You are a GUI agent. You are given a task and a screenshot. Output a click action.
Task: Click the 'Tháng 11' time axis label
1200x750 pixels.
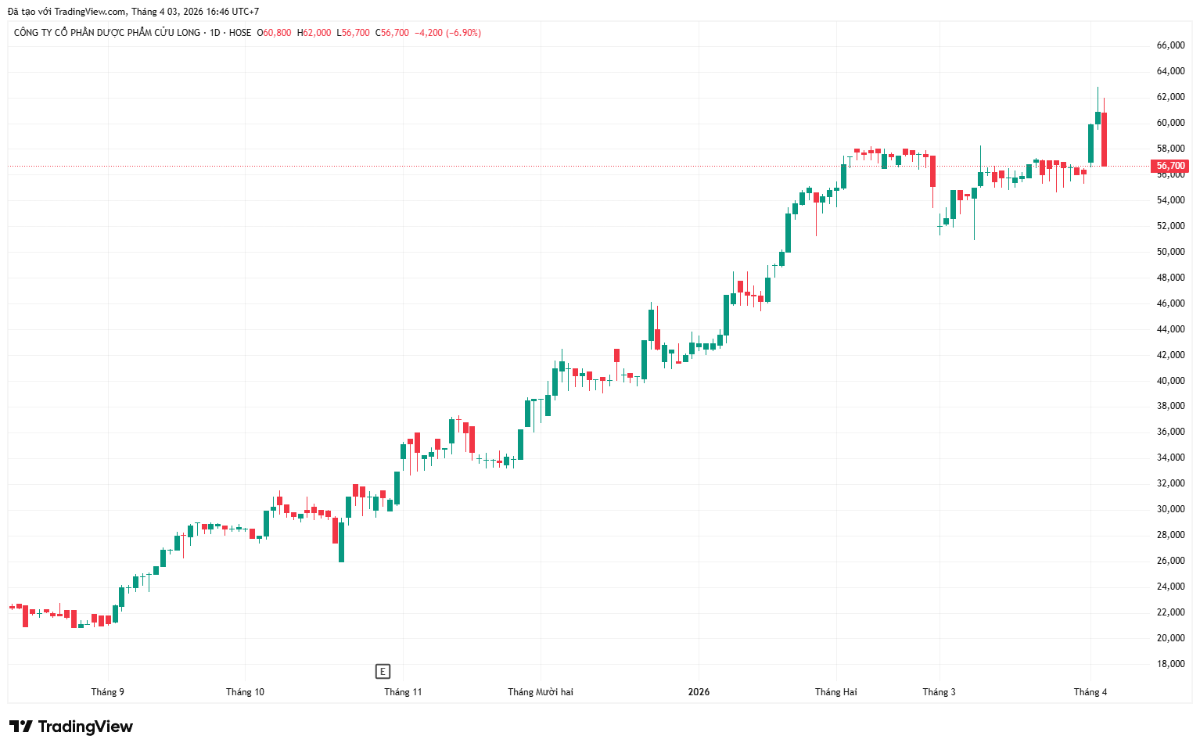point(403,692)
